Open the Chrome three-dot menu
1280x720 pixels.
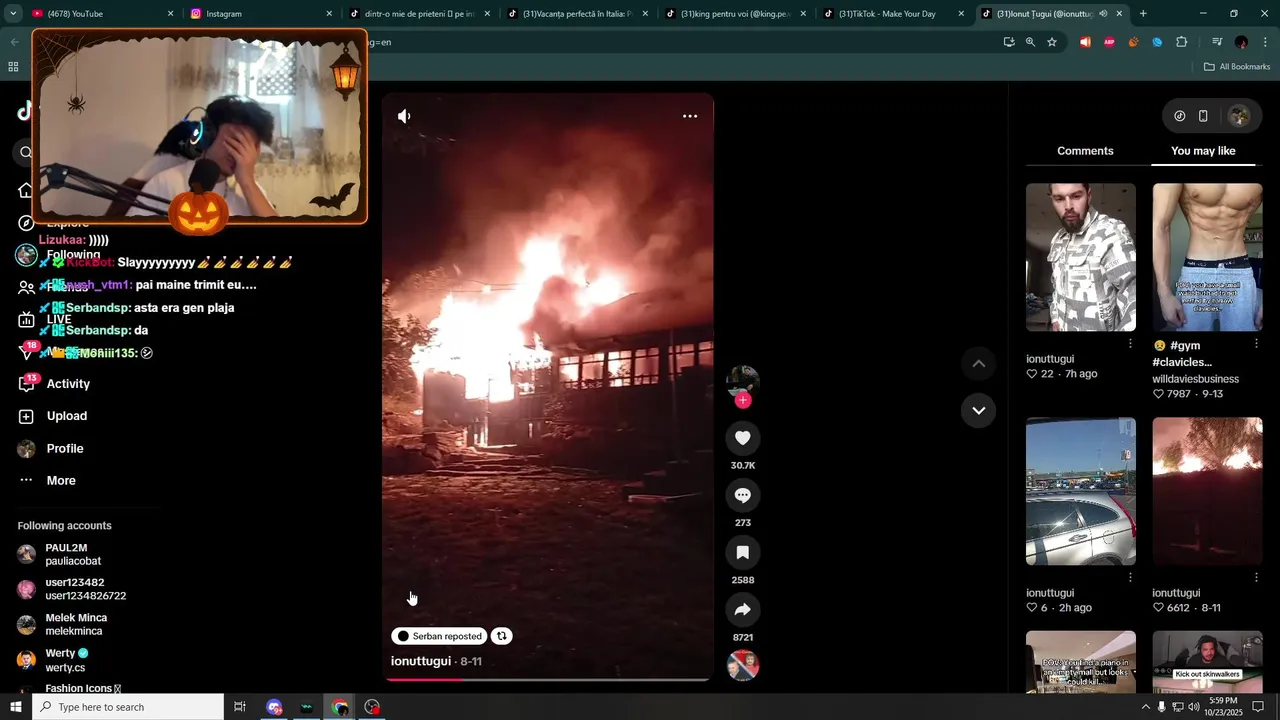pyautogui.click(x=1265, y=42)
